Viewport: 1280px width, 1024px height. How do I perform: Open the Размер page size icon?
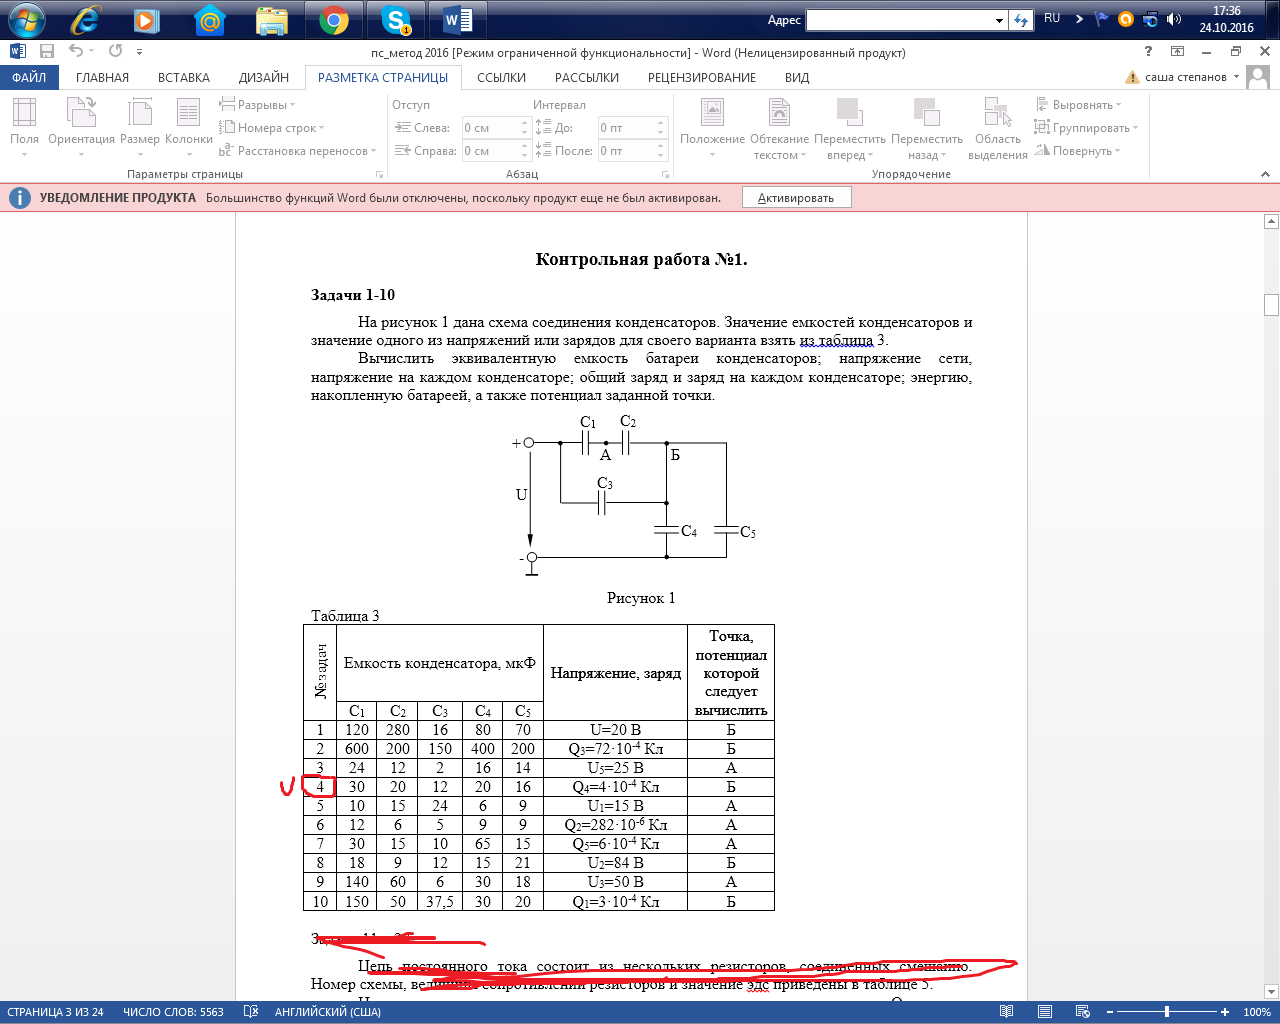tap(140, 115)
